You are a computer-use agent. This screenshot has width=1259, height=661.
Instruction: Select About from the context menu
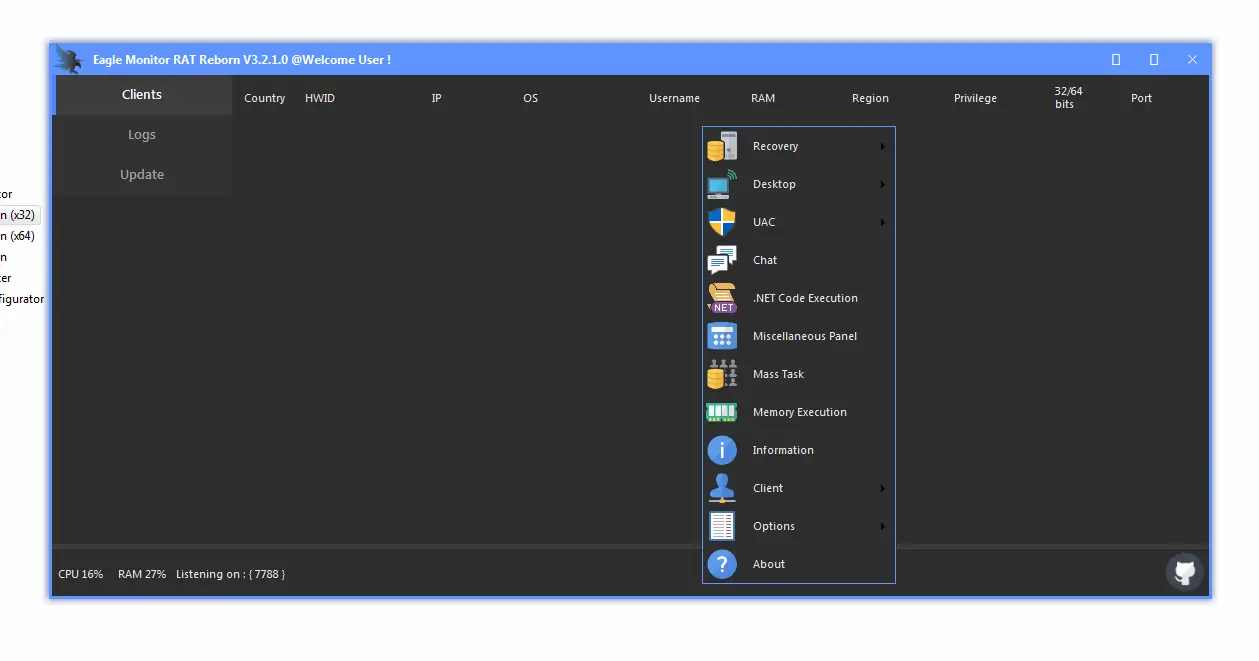click(769, 564)
